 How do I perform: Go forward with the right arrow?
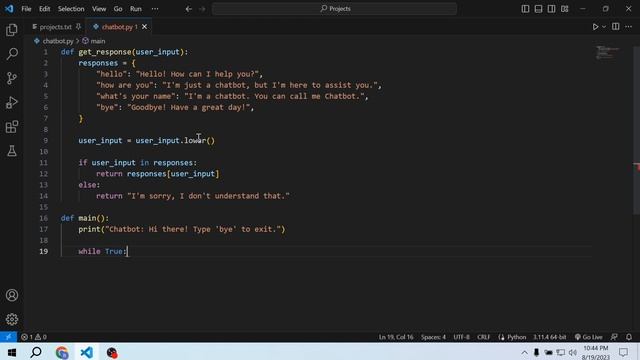(202, 9)
